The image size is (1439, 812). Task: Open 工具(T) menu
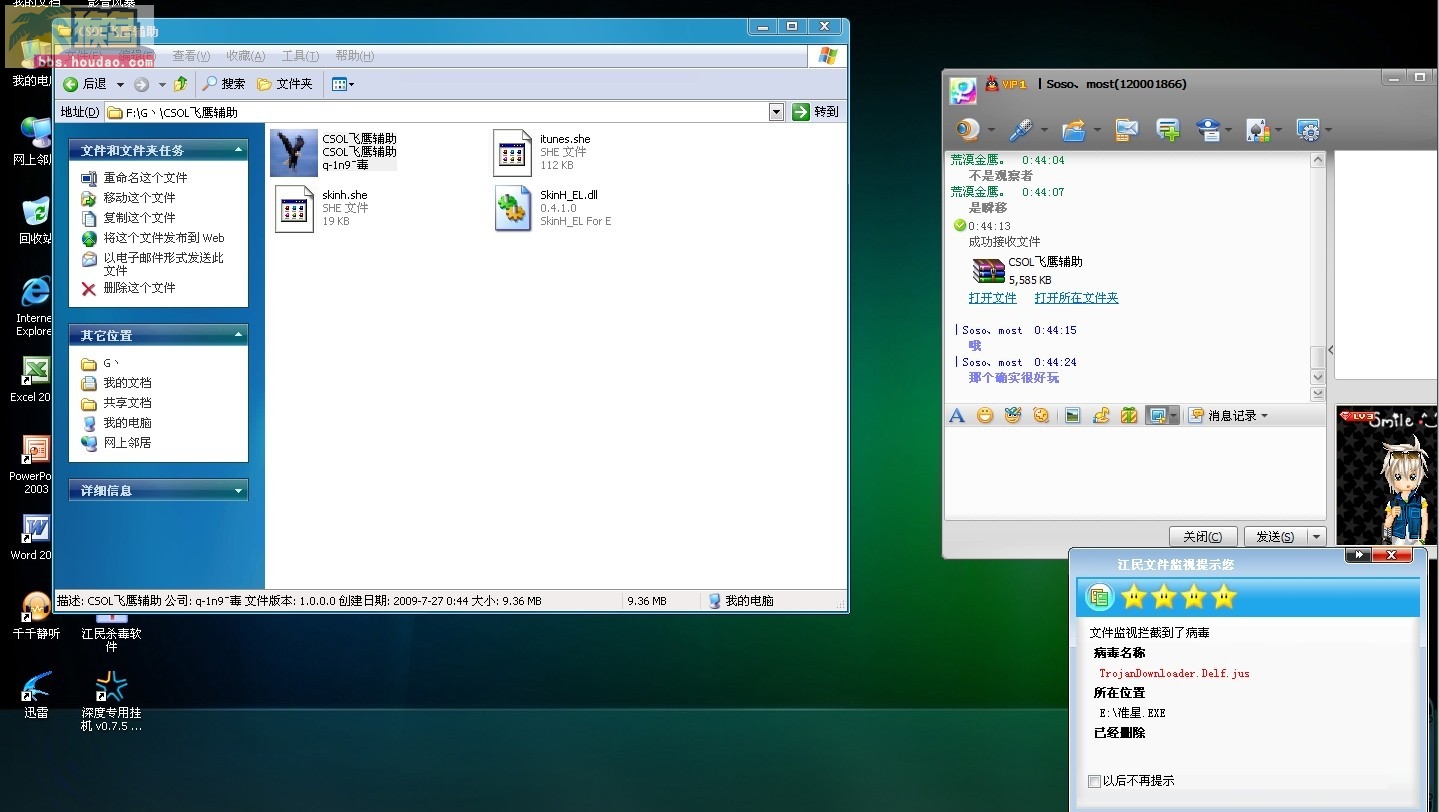300,56
